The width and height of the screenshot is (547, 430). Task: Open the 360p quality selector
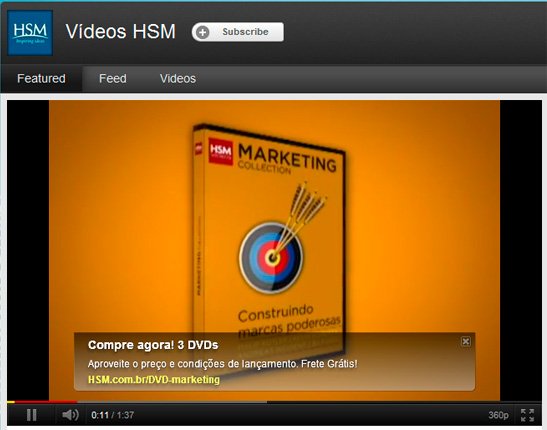498,415
